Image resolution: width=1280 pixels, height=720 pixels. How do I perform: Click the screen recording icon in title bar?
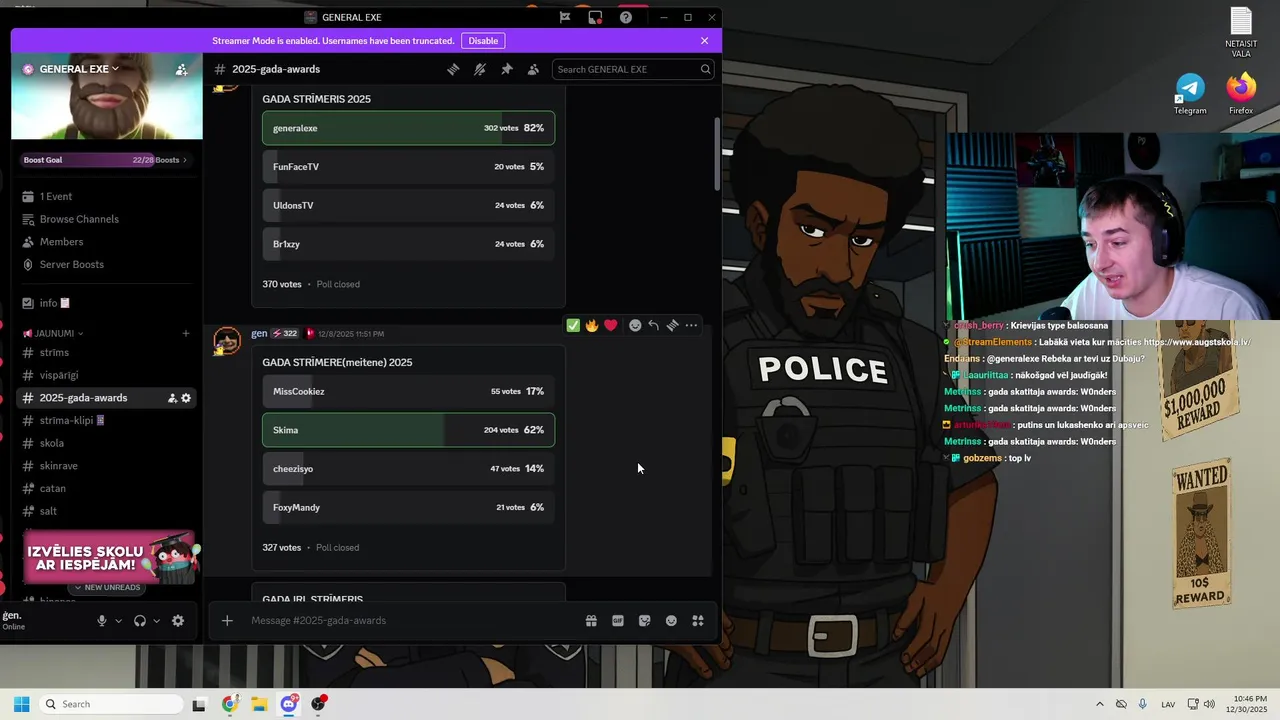point(595,17)
